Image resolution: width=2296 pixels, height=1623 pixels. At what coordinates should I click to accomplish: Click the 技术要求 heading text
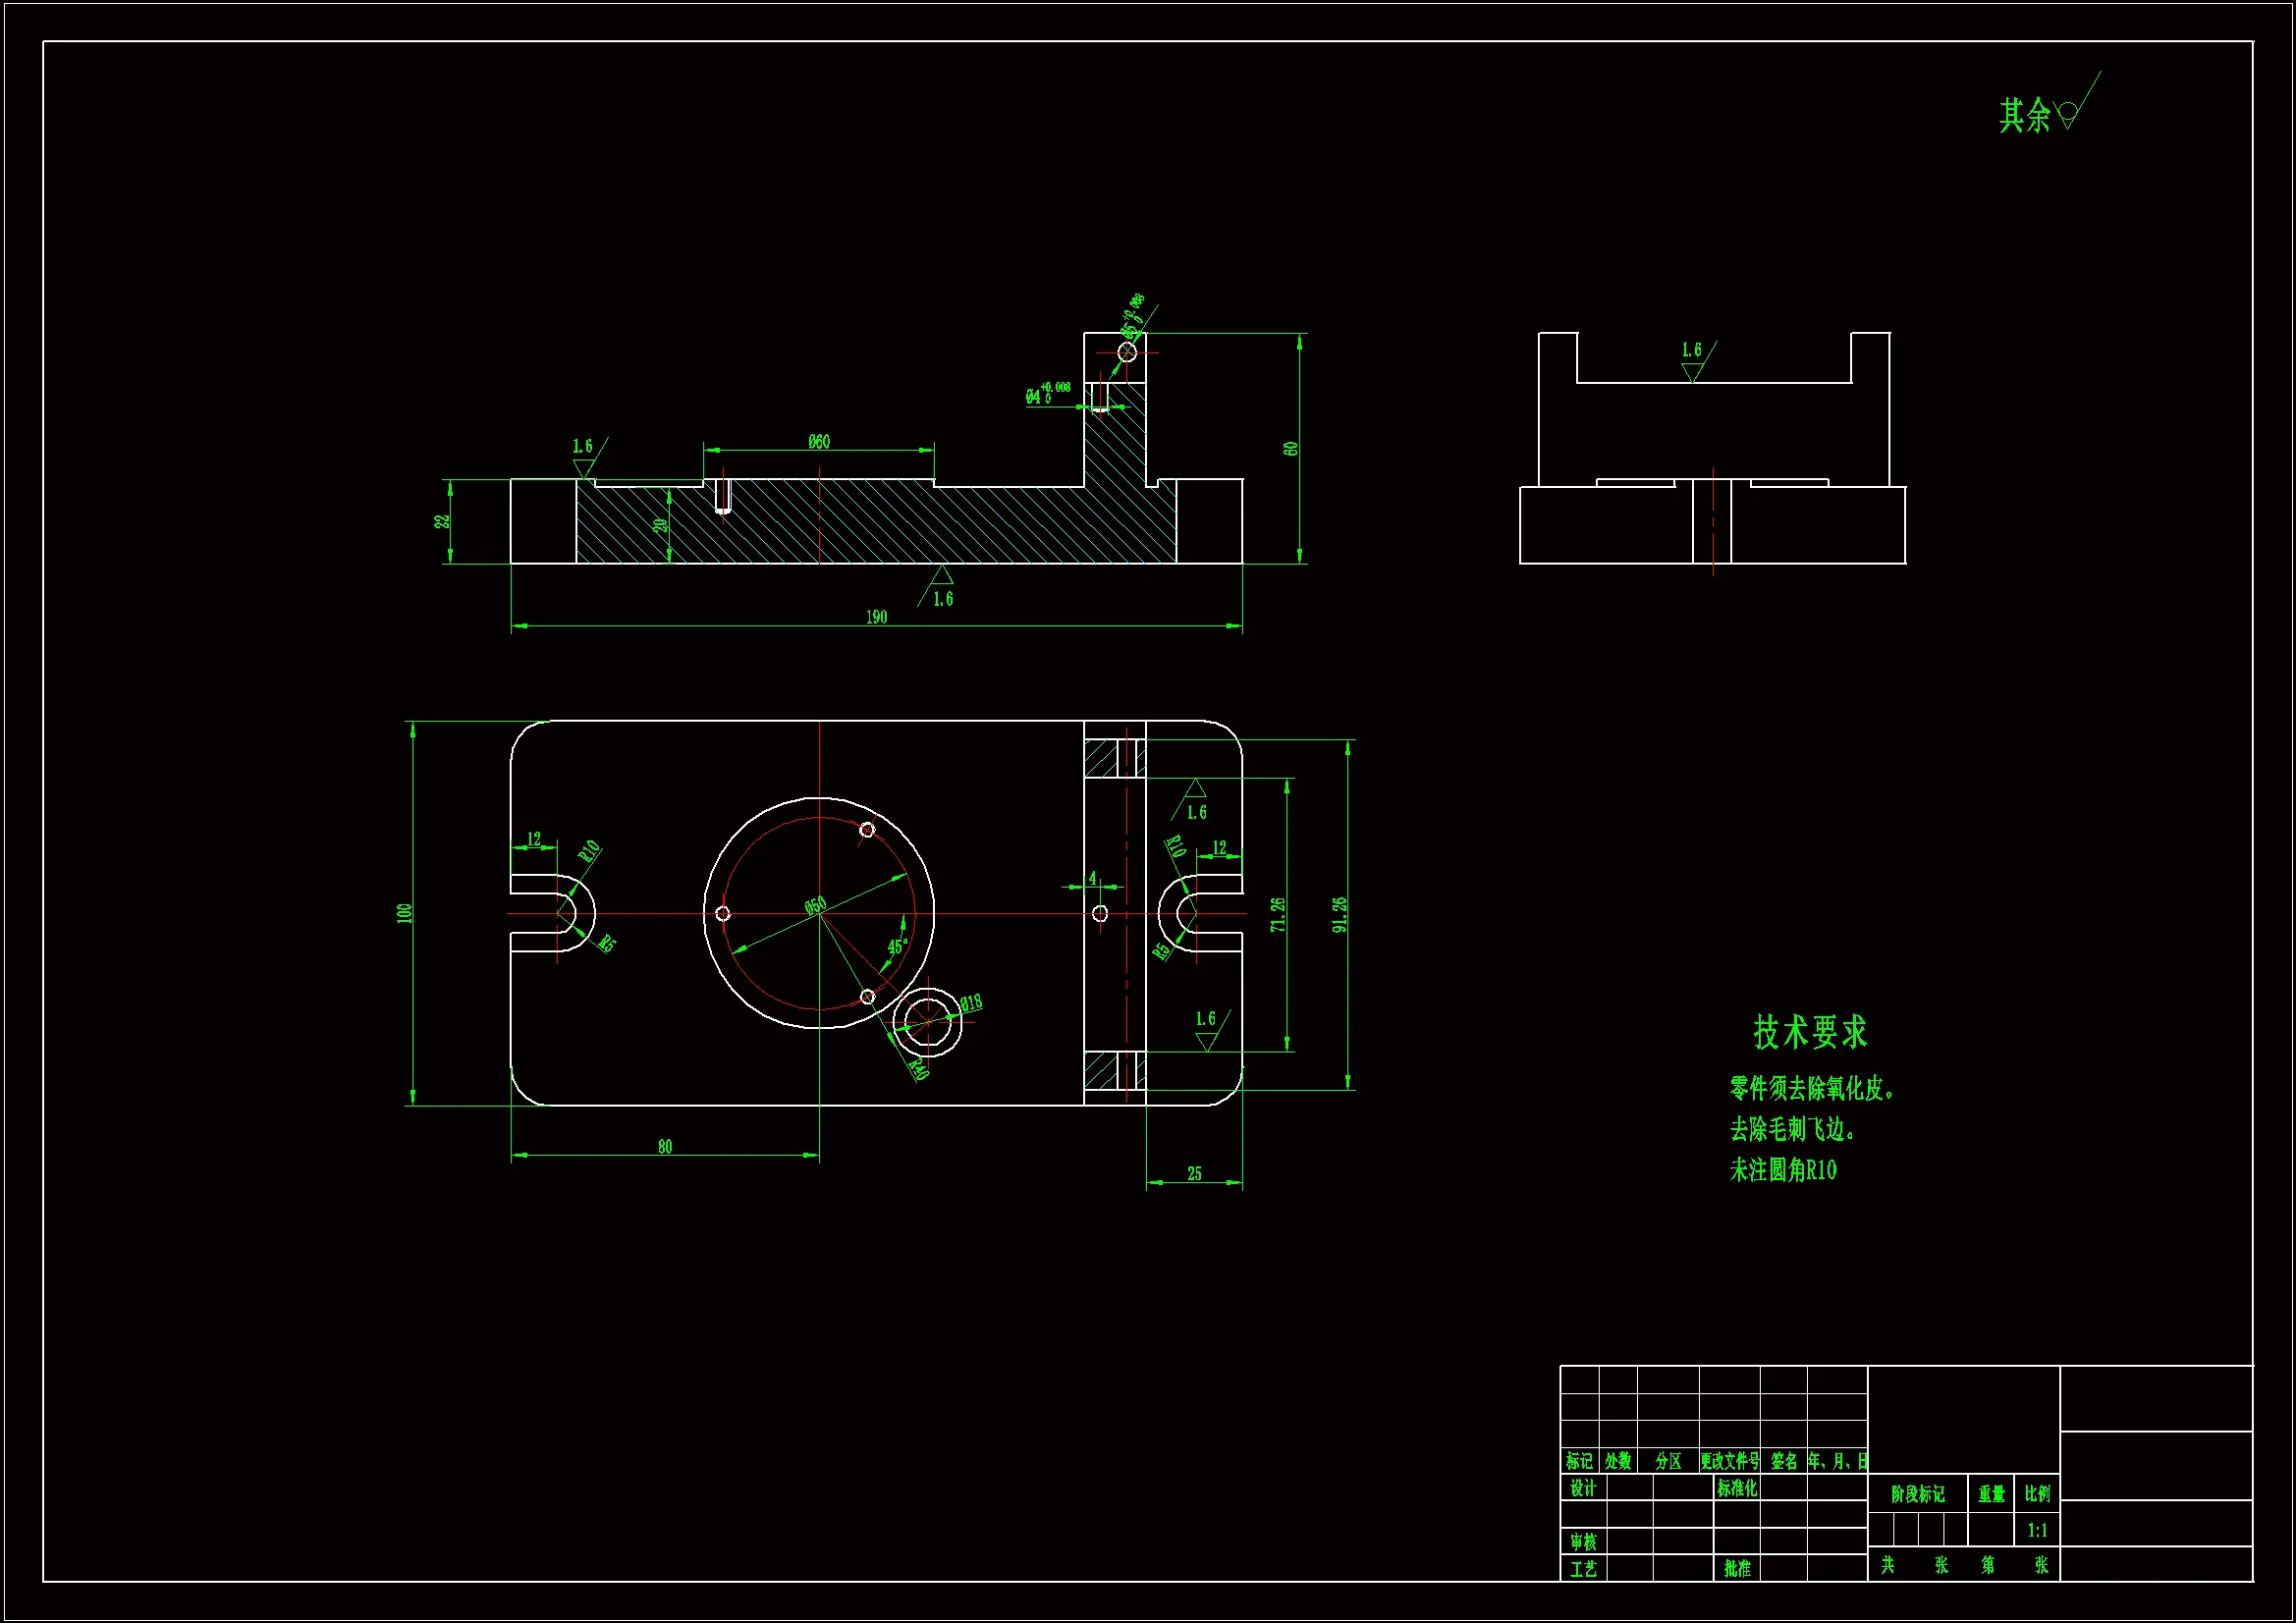(1810, 1032)
